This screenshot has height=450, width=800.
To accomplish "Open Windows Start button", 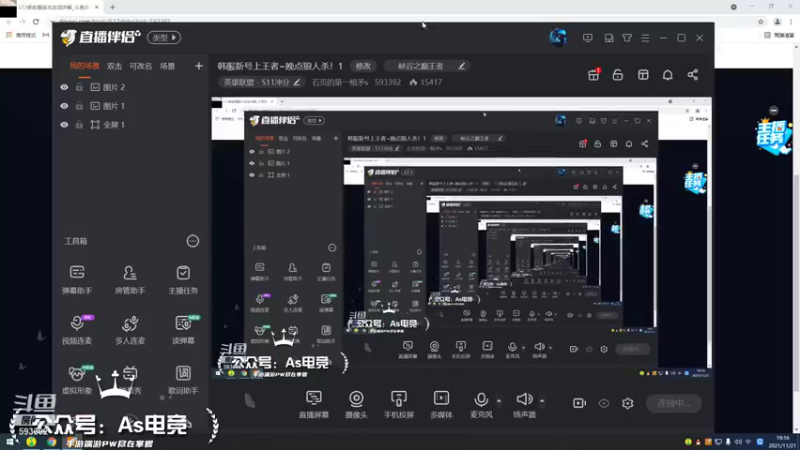I will (x=10, y=442).
